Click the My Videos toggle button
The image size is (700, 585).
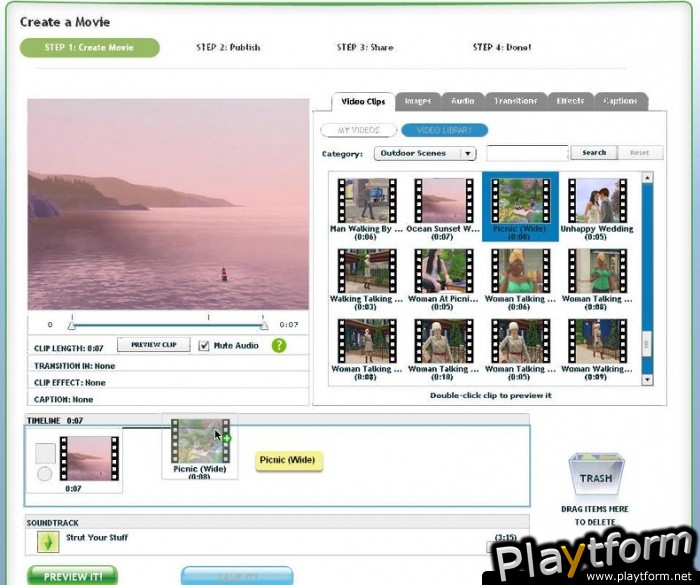click(358, 130)
